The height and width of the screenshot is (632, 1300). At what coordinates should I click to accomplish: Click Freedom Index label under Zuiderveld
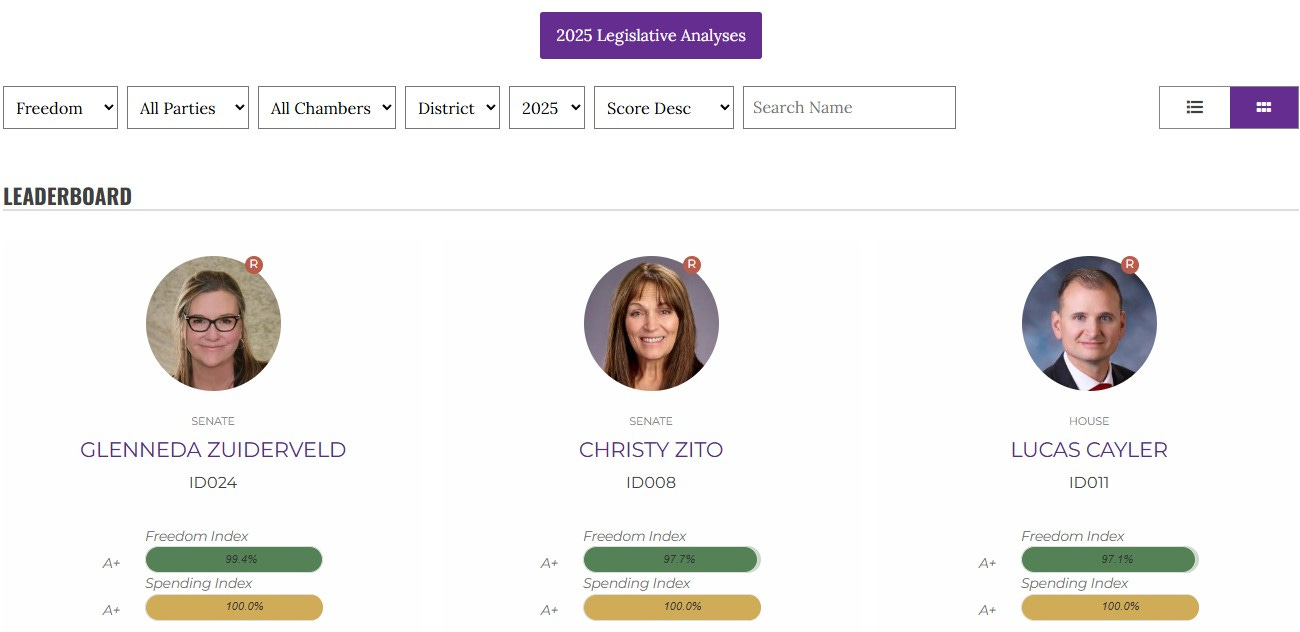click(197, 536)
